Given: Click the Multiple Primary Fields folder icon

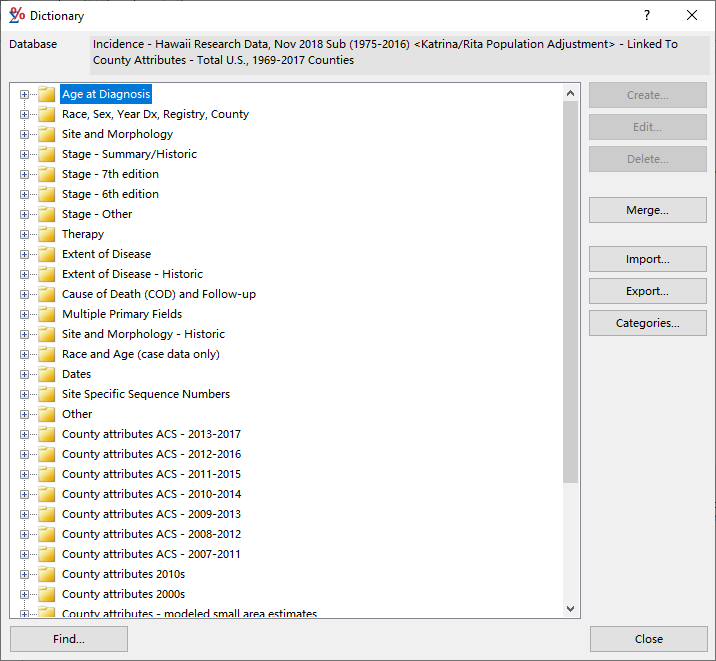Looking at the screenshot, I should [x=46, y=315].
